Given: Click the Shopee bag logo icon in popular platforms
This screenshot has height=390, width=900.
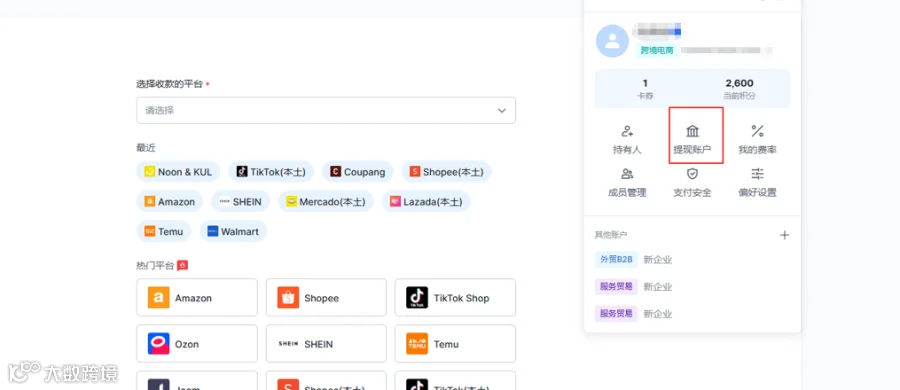Looking at the screenshot, I should pyautogui.click(x=288, y=298).
